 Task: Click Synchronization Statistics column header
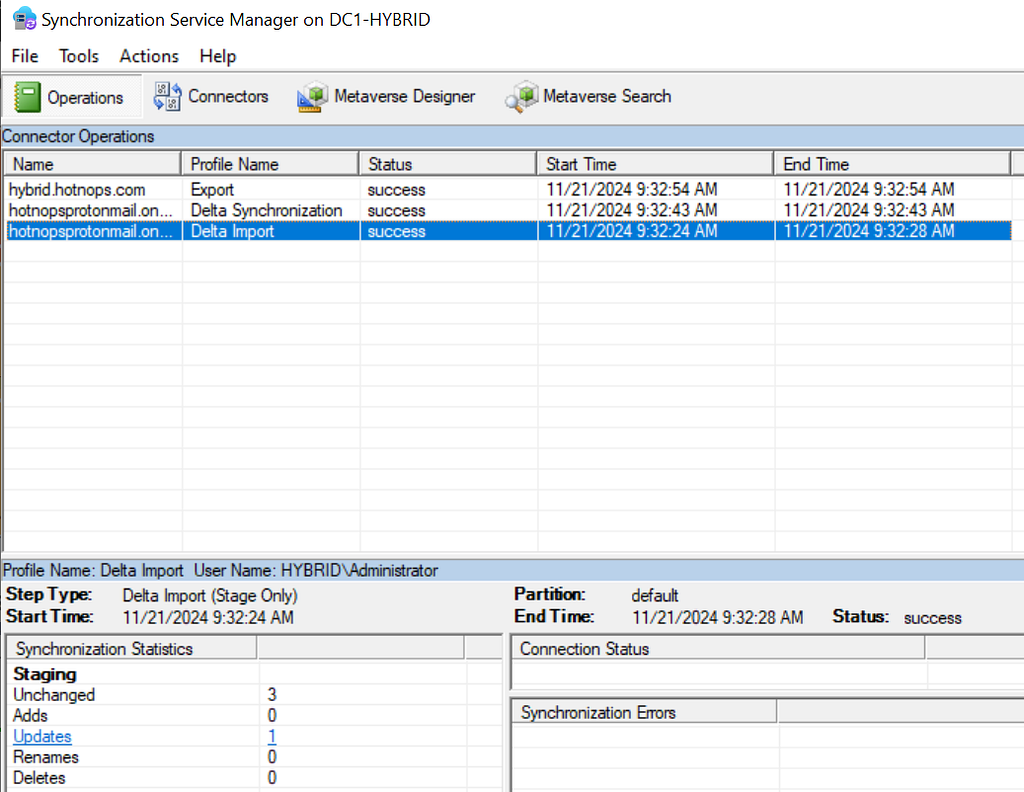(132, 648)
